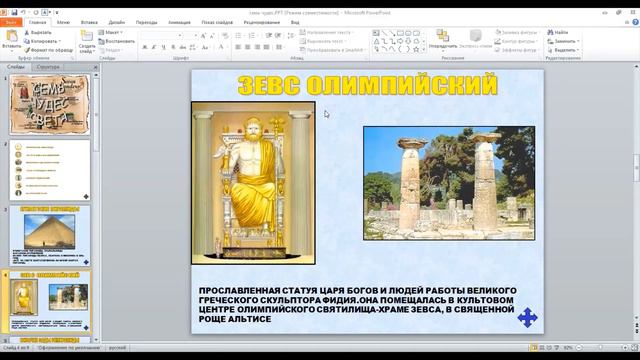Expand the shapes gallery more arrow
This screenshot has width=640, height=360.
click(x=424, y=50)
